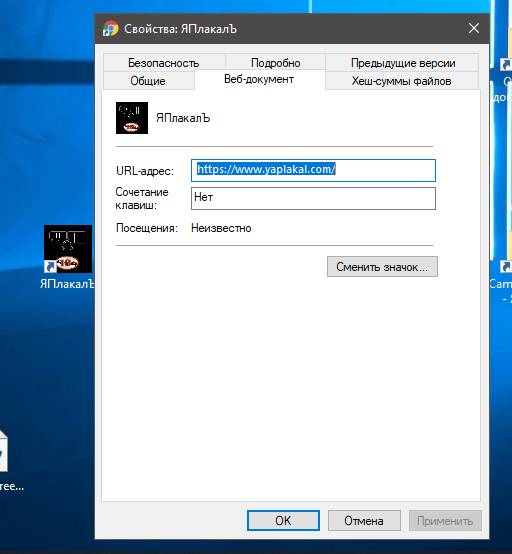Click the Неизвестно visits value
This screenshot has width=512, height=554.
[x=221, y=228]
